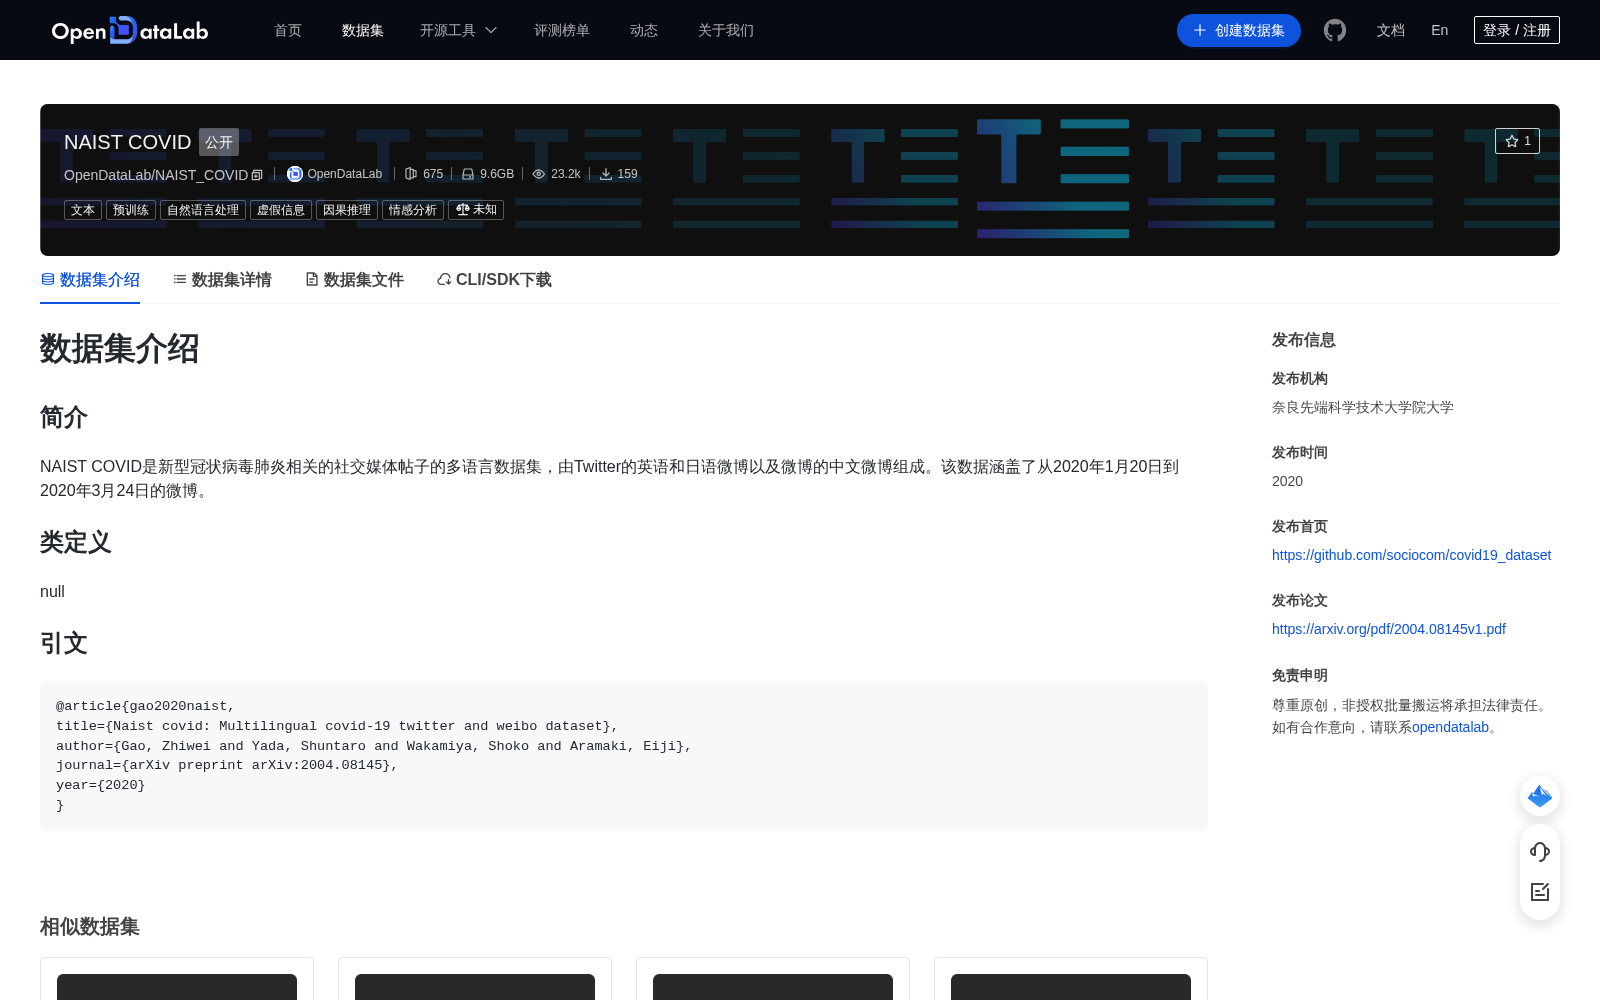Click the 相似数据集 heading
1600x1000 pixels.
(x=90, y=927)
